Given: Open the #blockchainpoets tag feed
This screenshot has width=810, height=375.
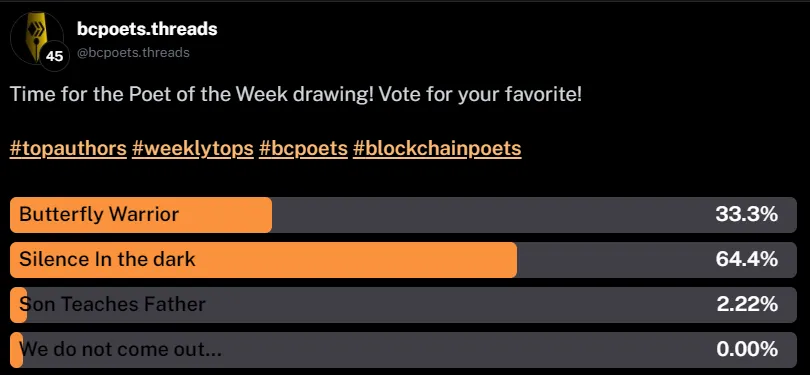Looking at the screenshot, I should [437, 149].
